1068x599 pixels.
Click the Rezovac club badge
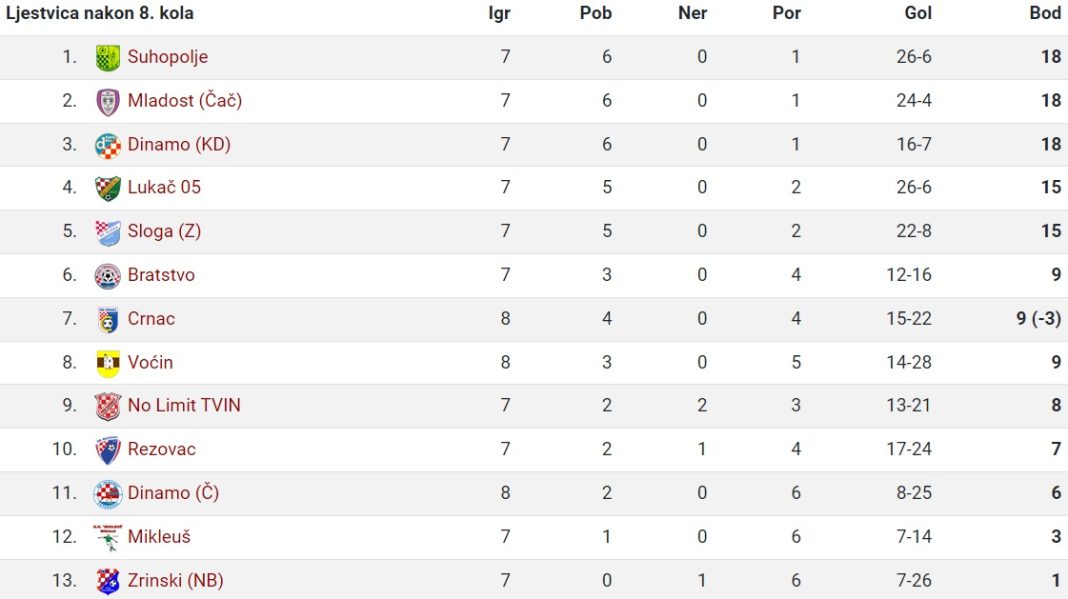[108, 450]
